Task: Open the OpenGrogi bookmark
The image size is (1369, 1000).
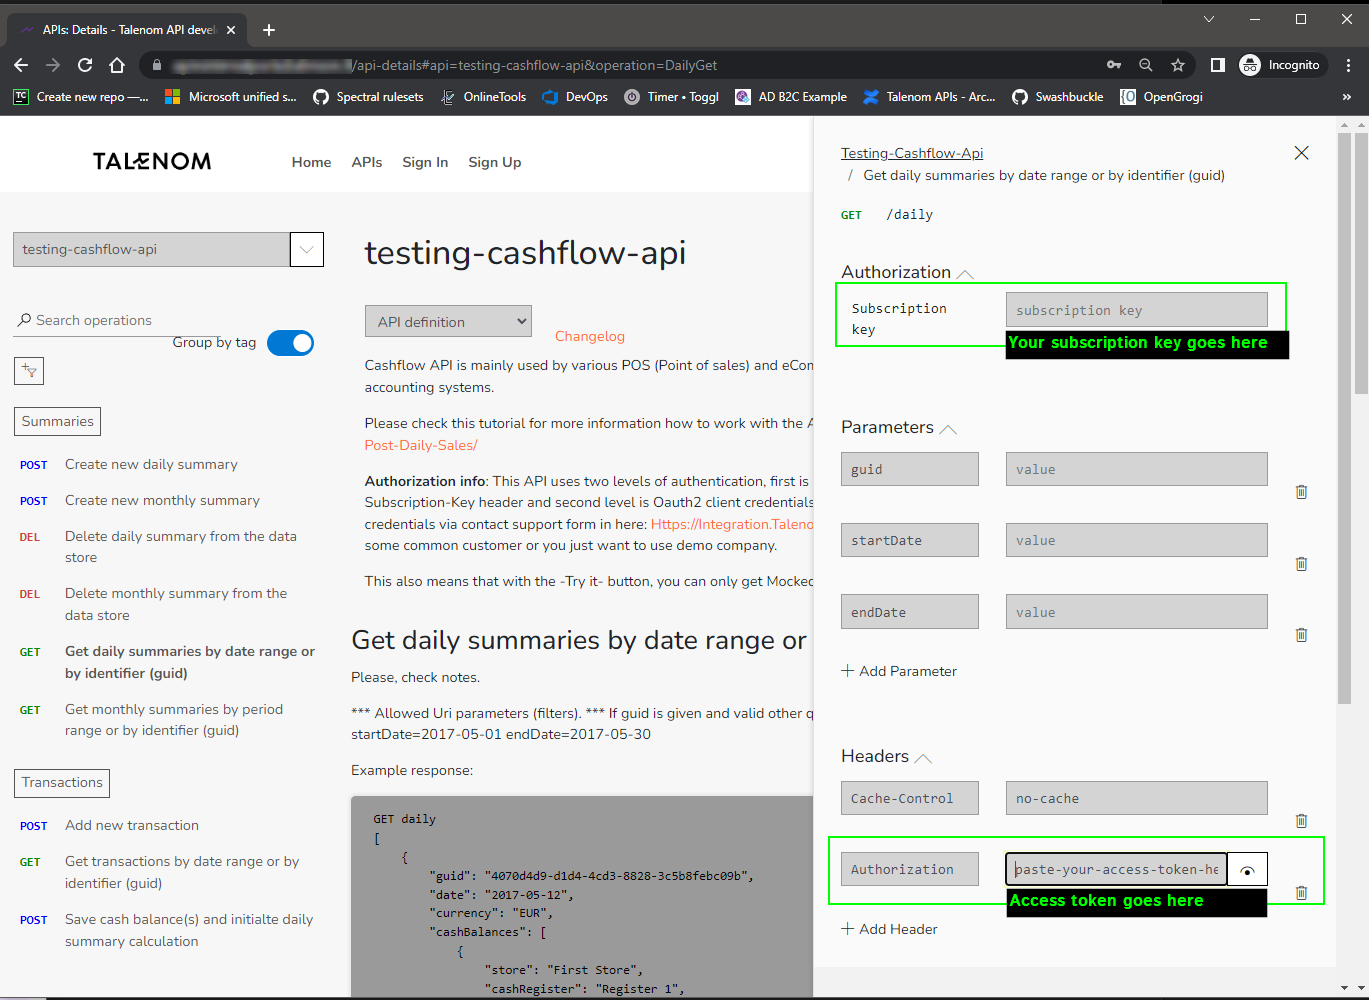Action: (x=1161, y=97)
